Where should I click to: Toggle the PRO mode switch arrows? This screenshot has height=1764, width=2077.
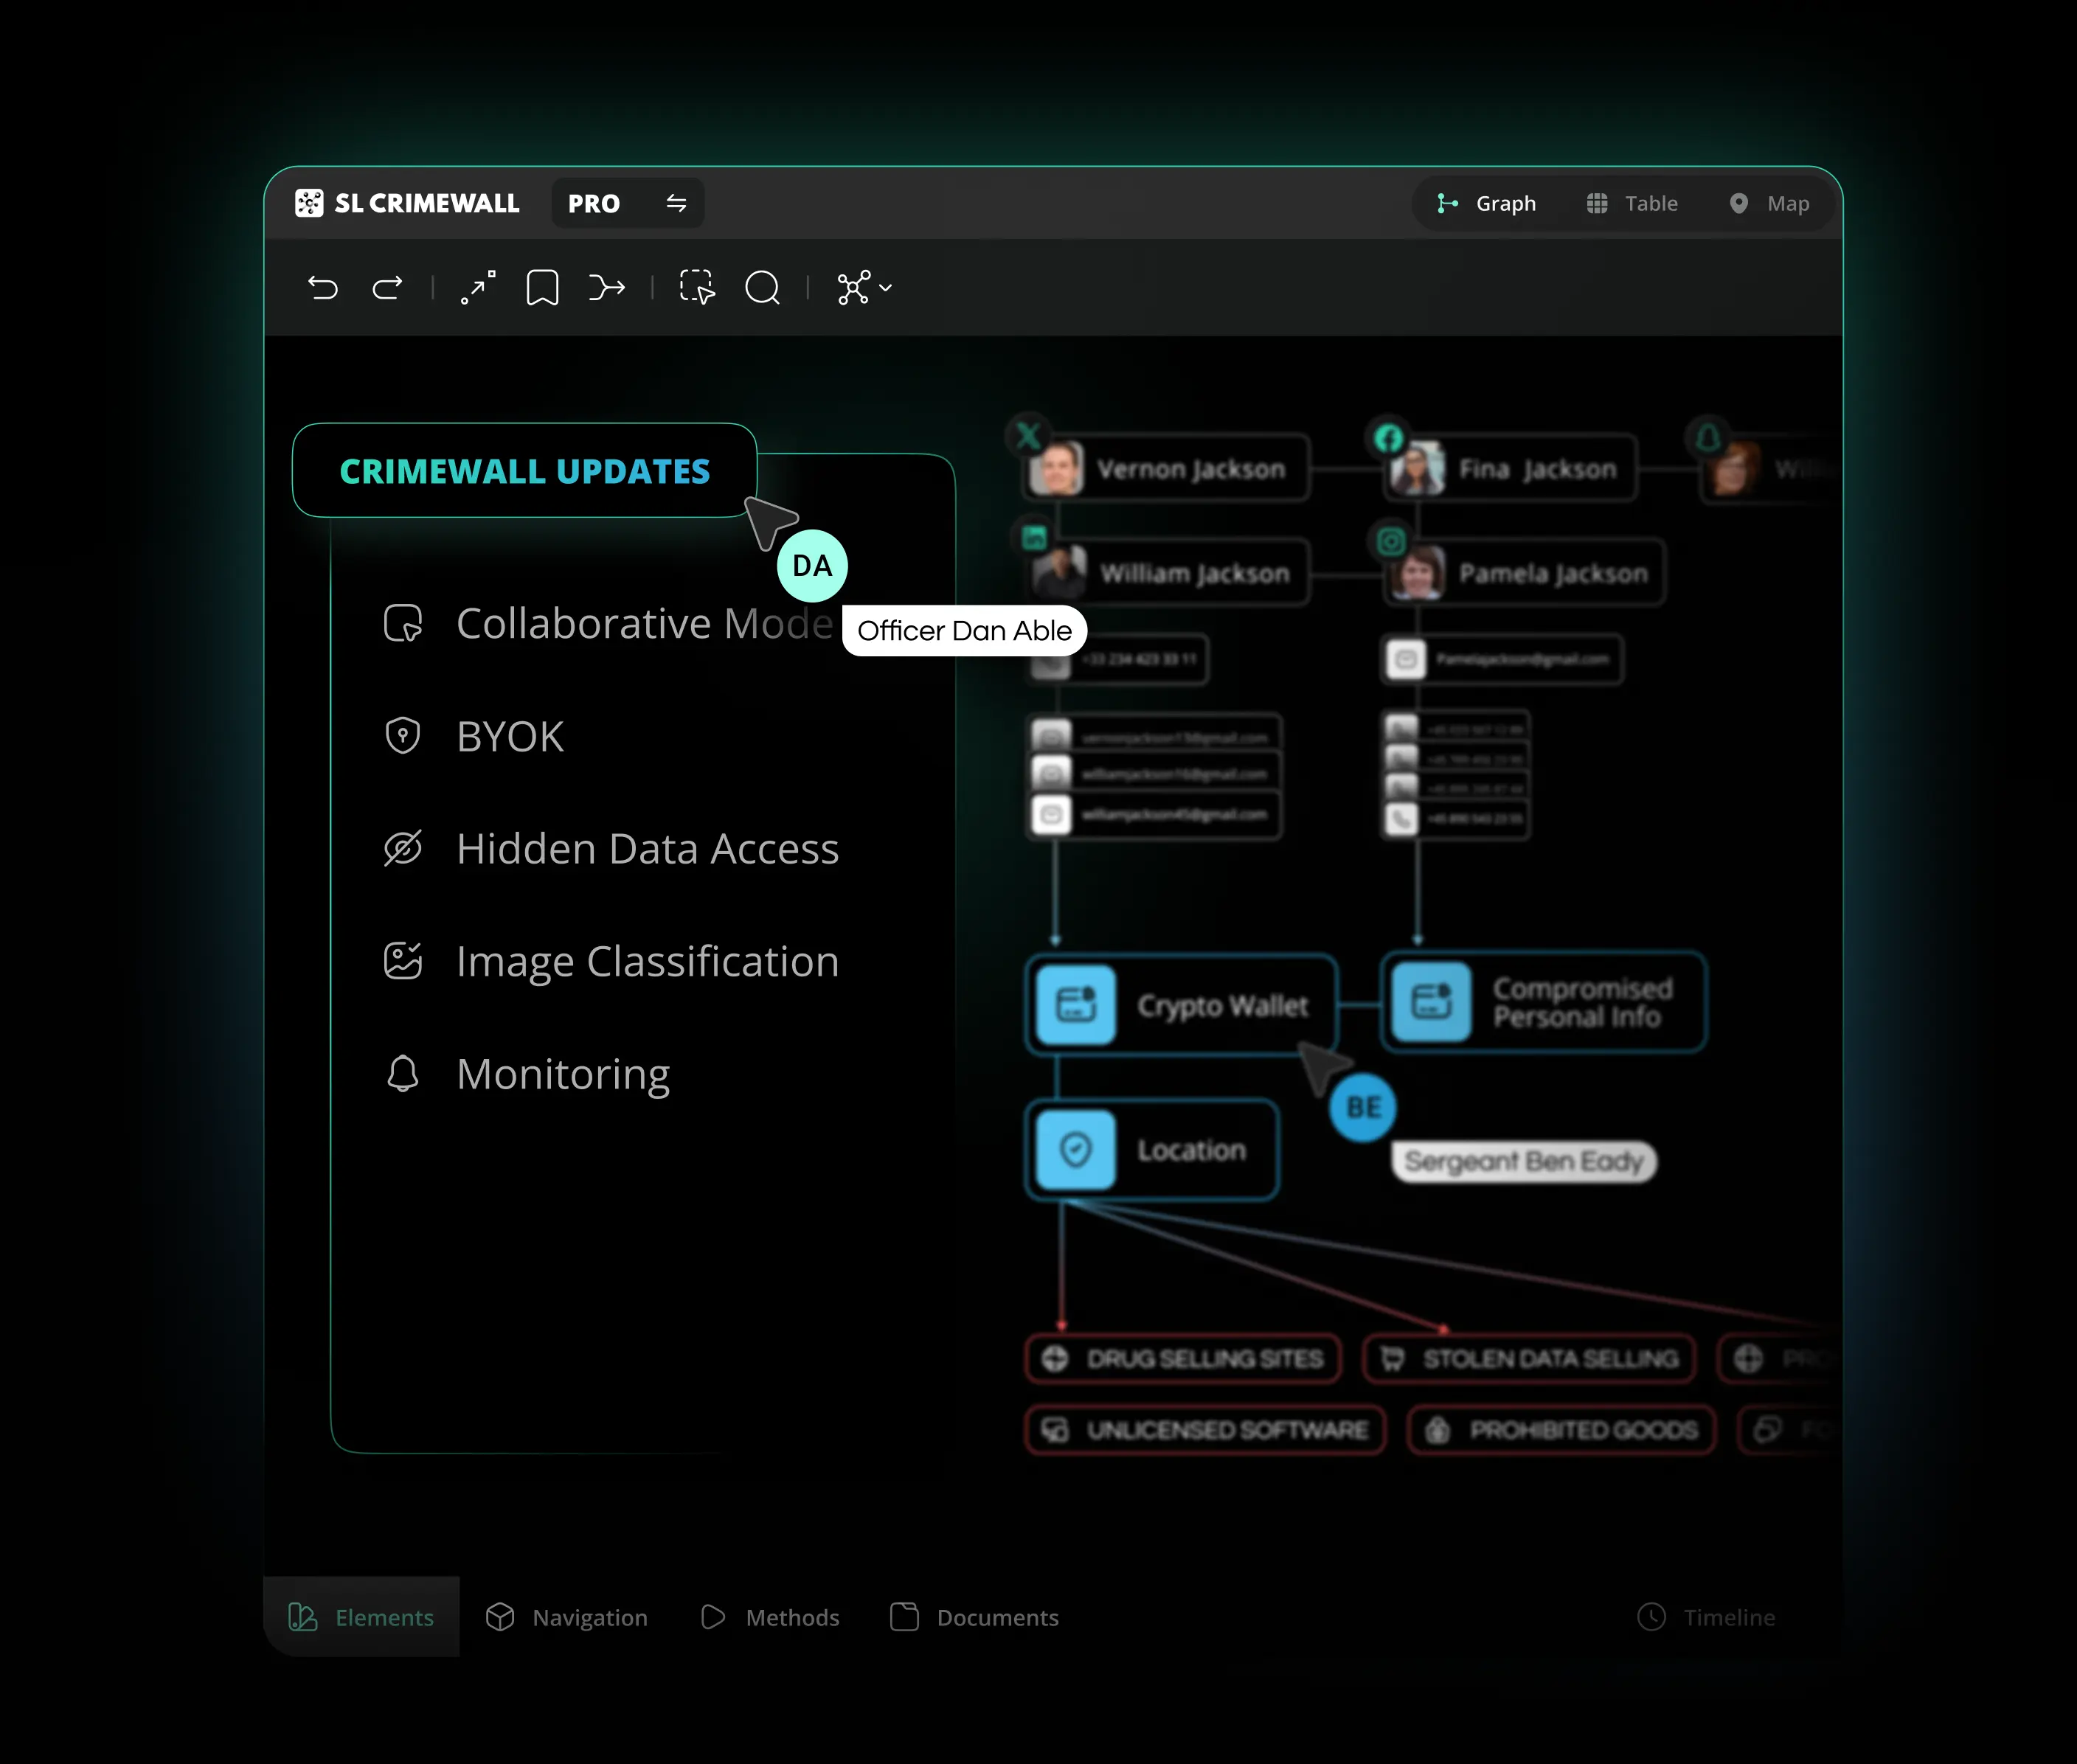pos(677,203)
